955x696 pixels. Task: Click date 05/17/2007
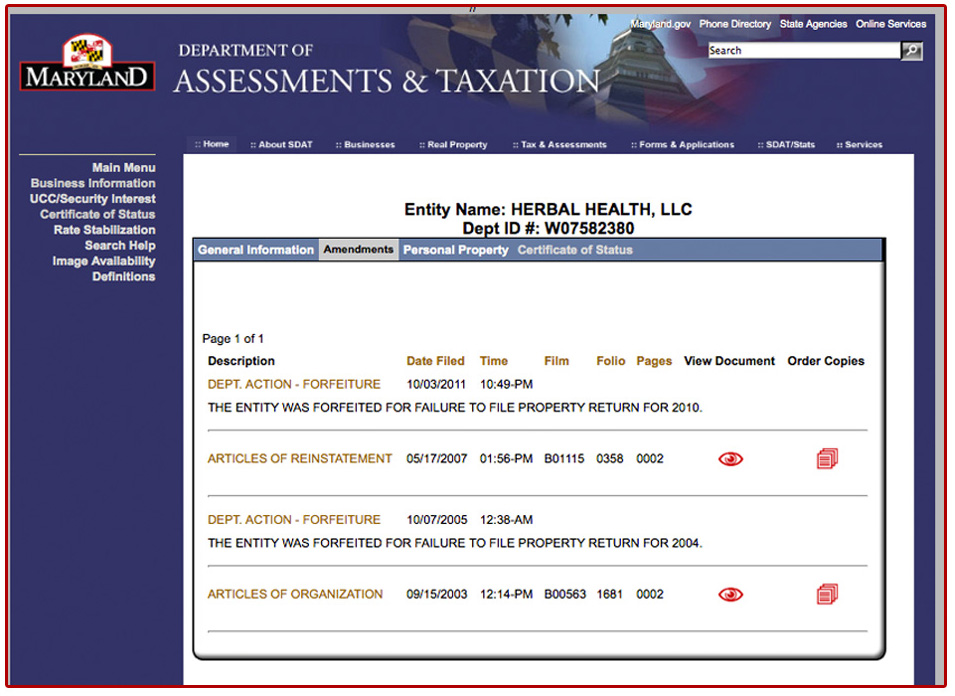pyautogui.click(x=437, y=459)
